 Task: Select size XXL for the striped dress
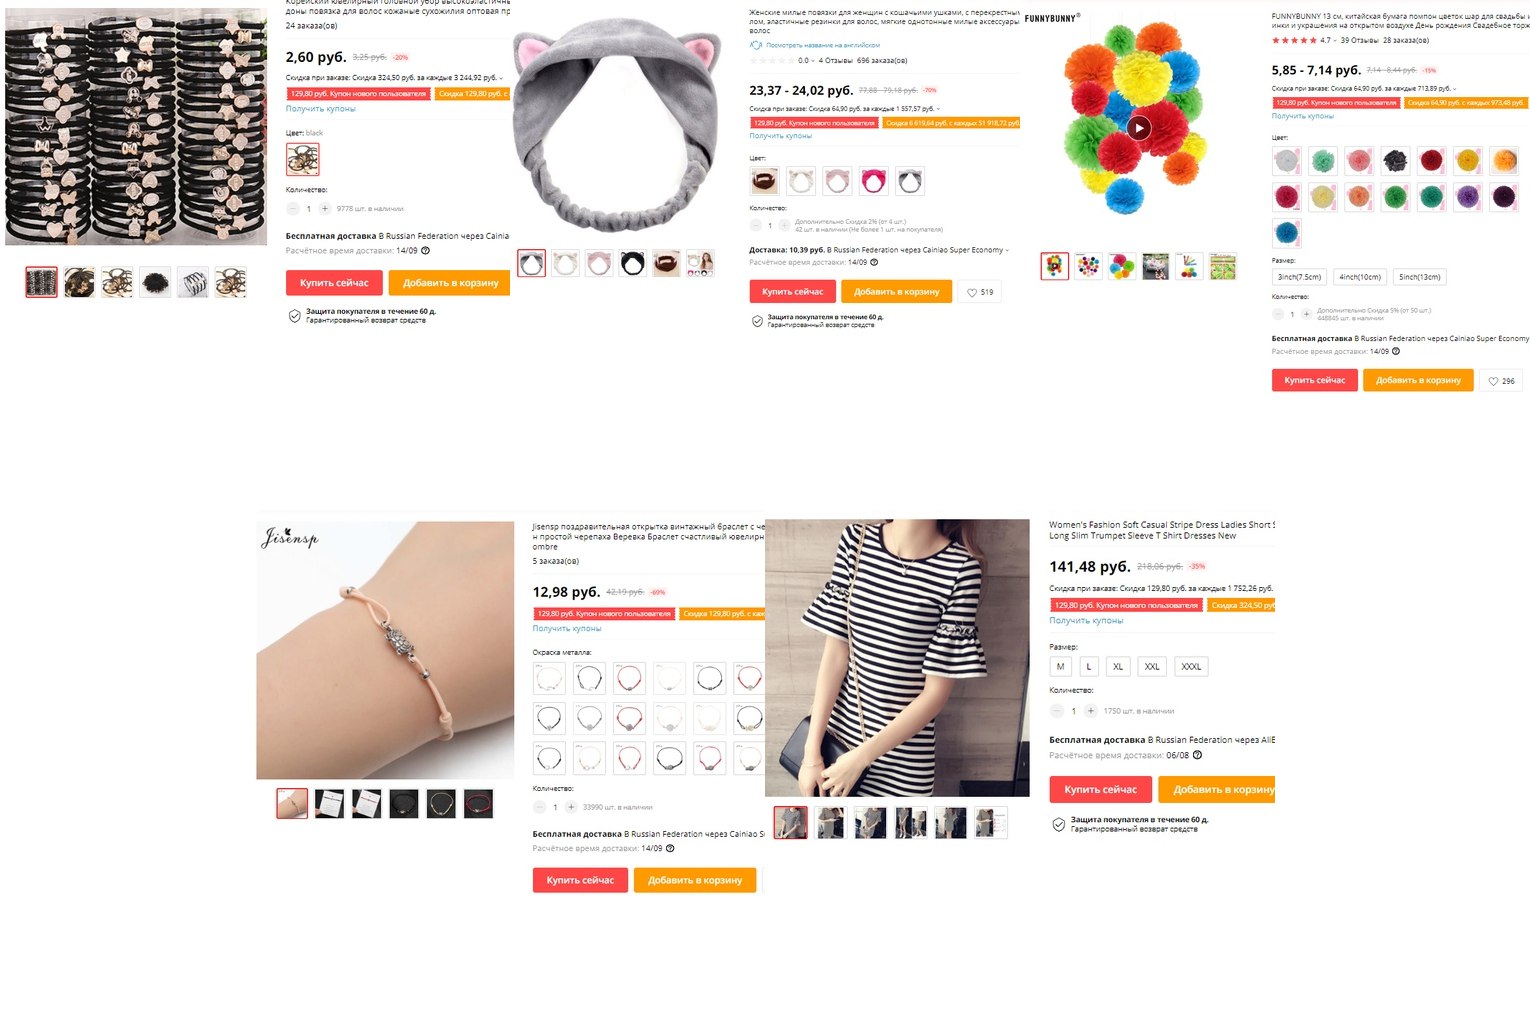1152,667
